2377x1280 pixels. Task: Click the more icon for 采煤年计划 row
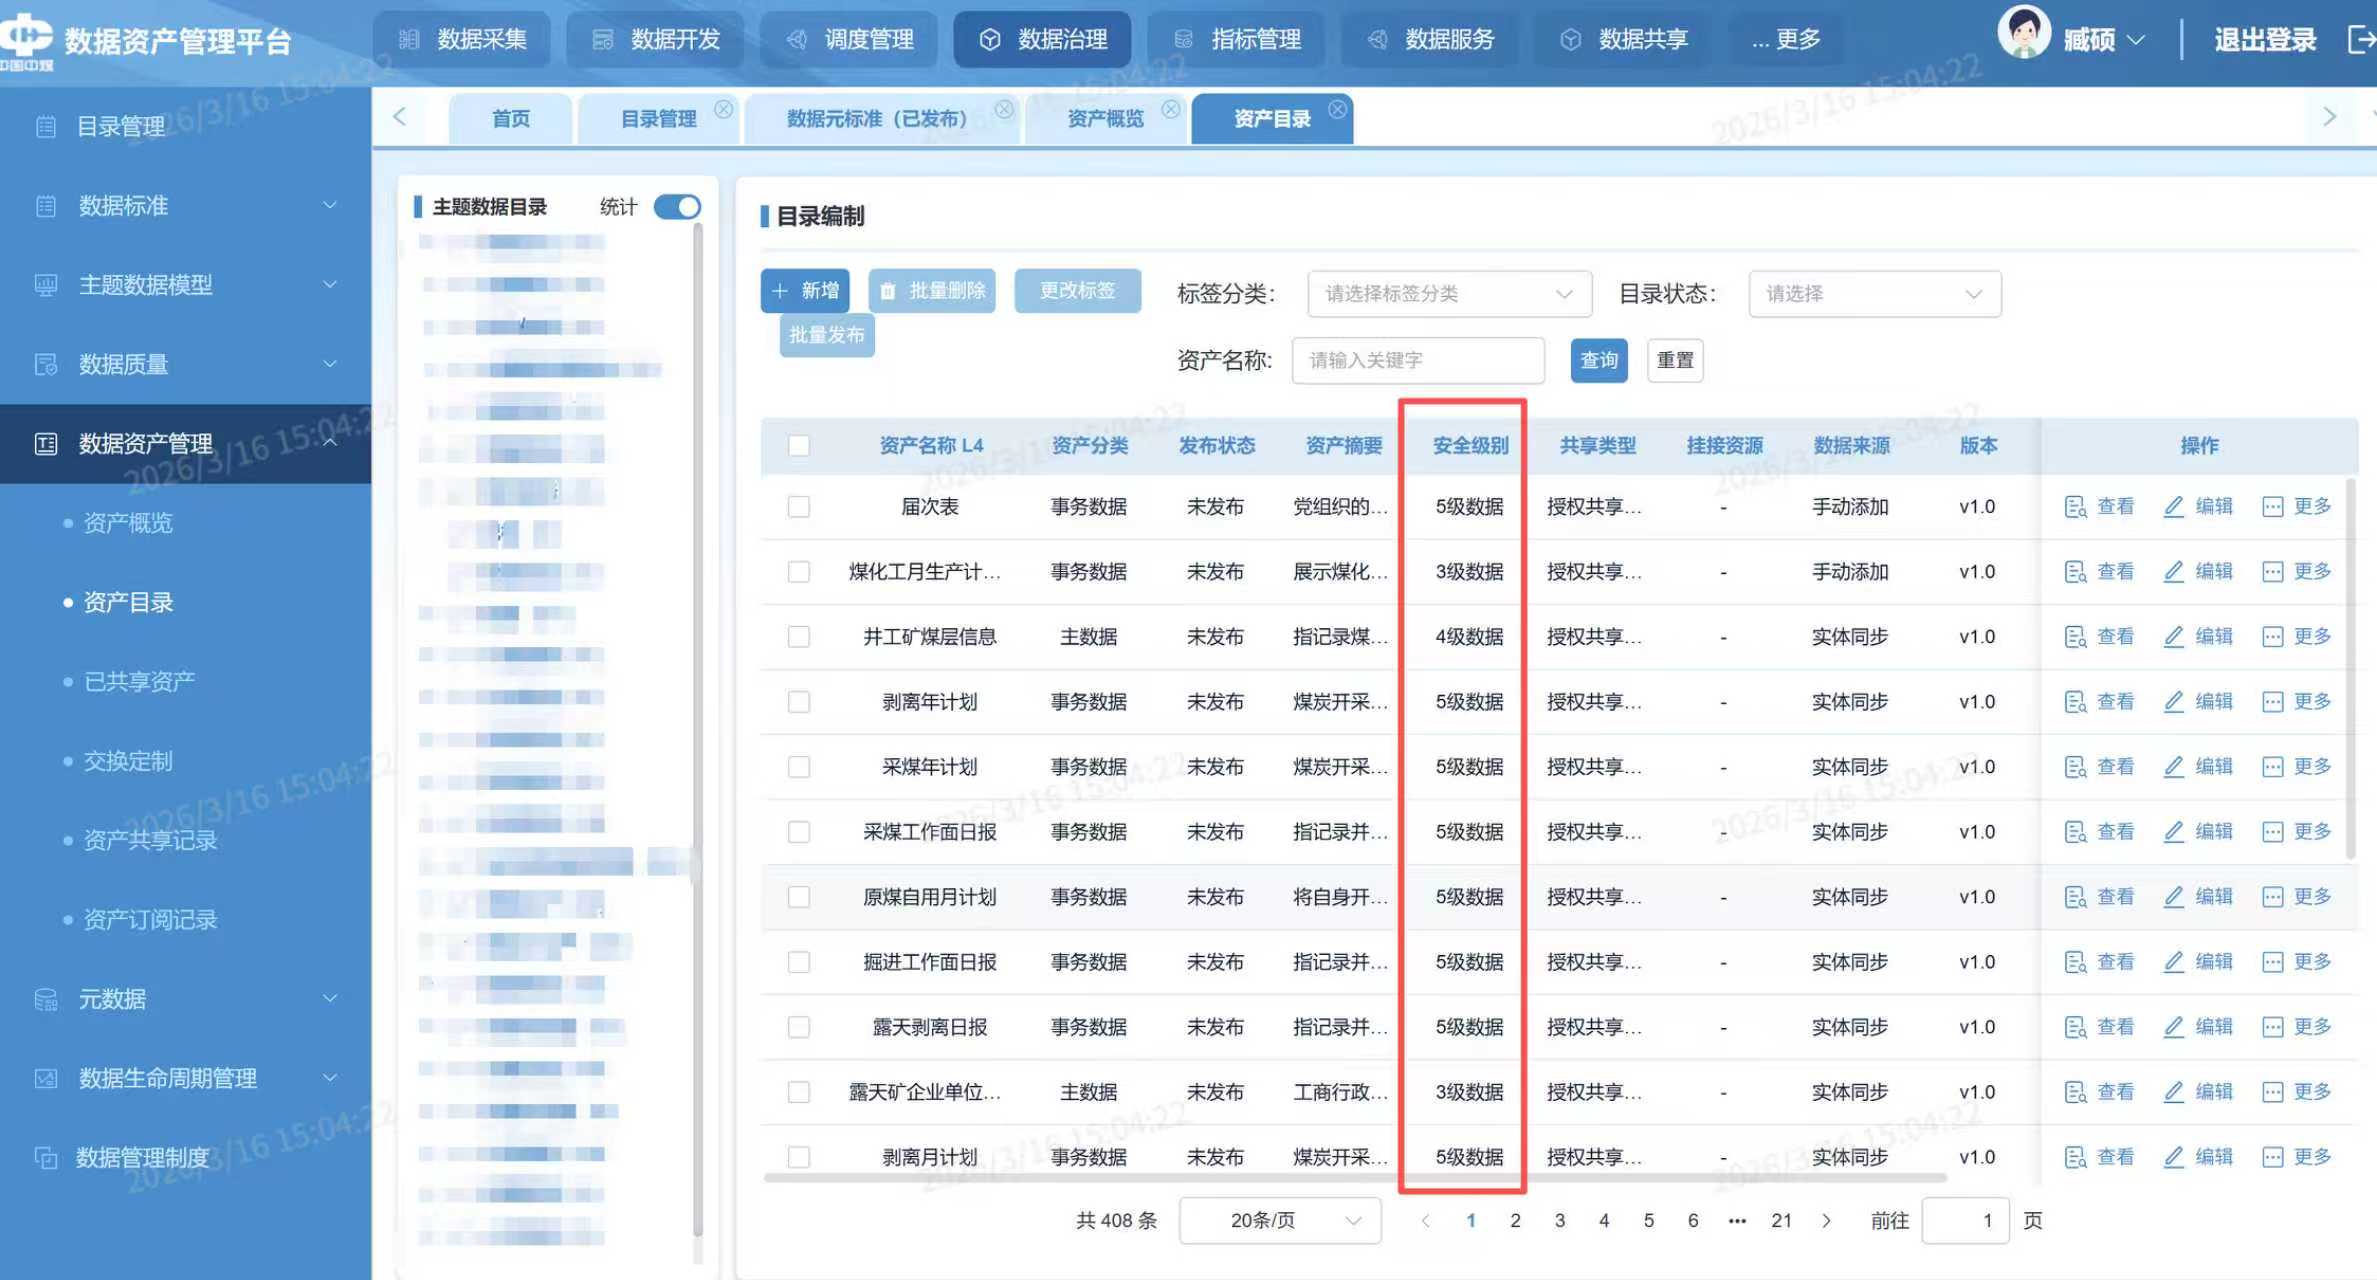point(2272,767)
